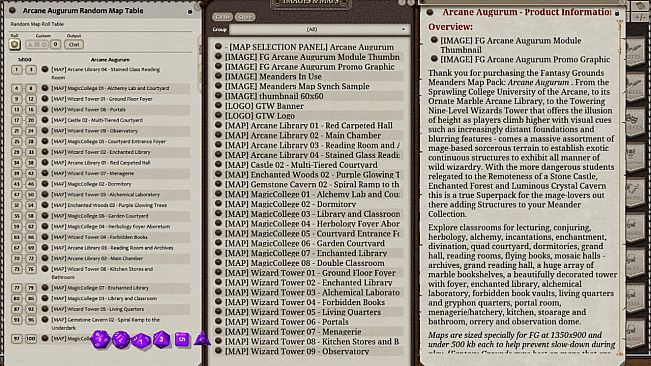Viewport: 651px width, 366px height.
Task: Open link icon for Module Thumbnail in Overview
Action: [434, 40]
